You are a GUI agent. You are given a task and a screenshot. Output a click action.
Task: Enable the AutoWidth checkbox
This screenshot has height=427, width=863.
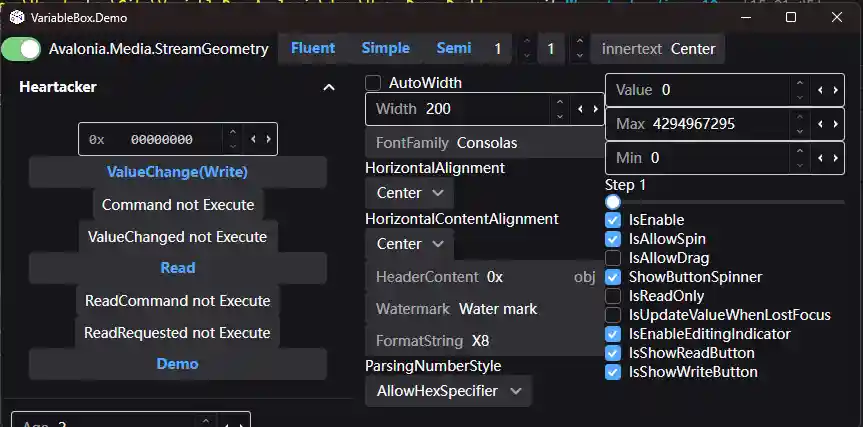(374, 83)
